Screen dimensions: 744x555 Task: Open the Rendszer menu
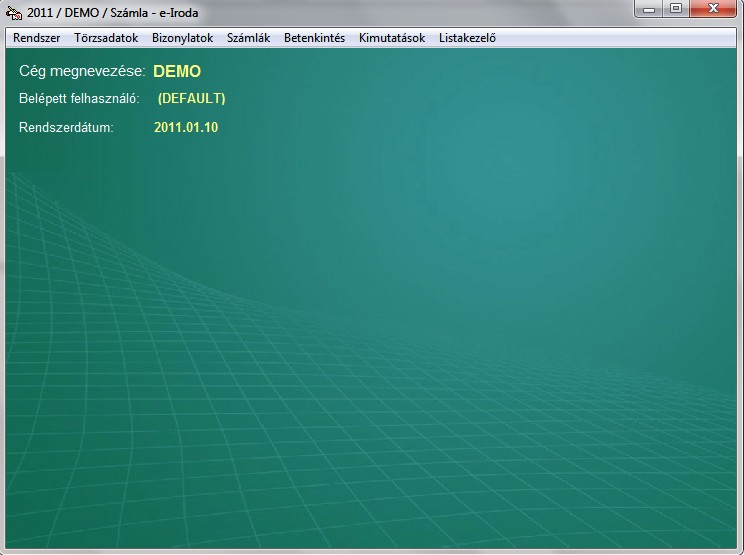pos(37,38)
